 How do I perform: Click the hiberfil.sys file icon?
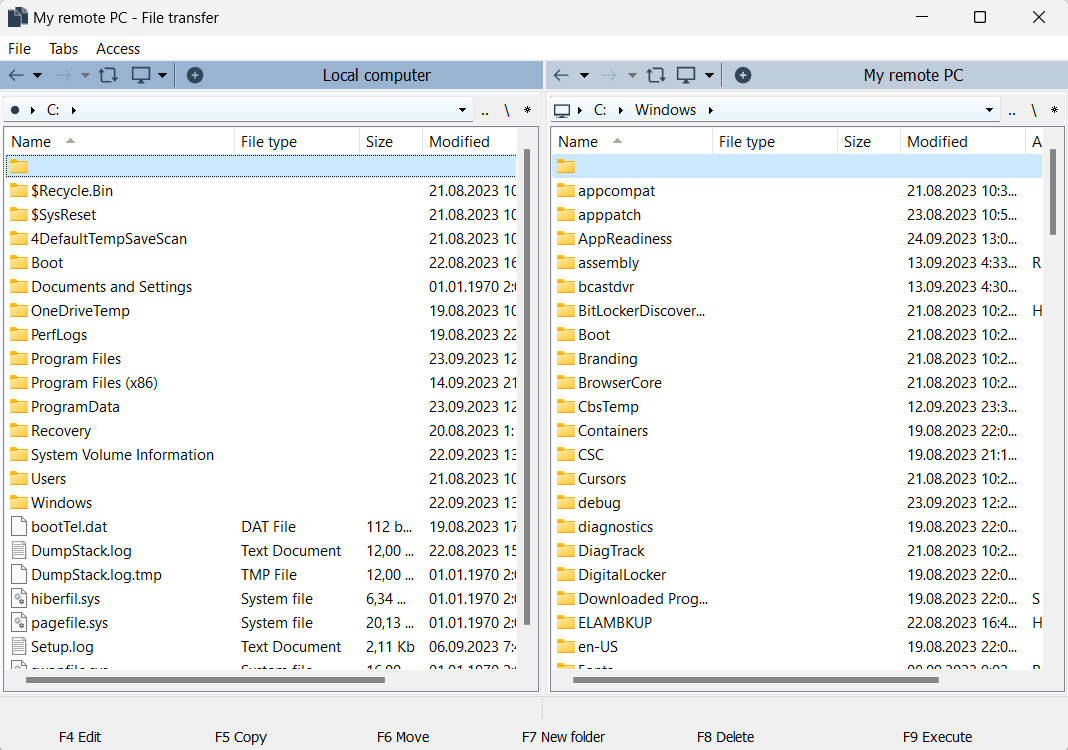pyautogui.click(x=19, y=599)
